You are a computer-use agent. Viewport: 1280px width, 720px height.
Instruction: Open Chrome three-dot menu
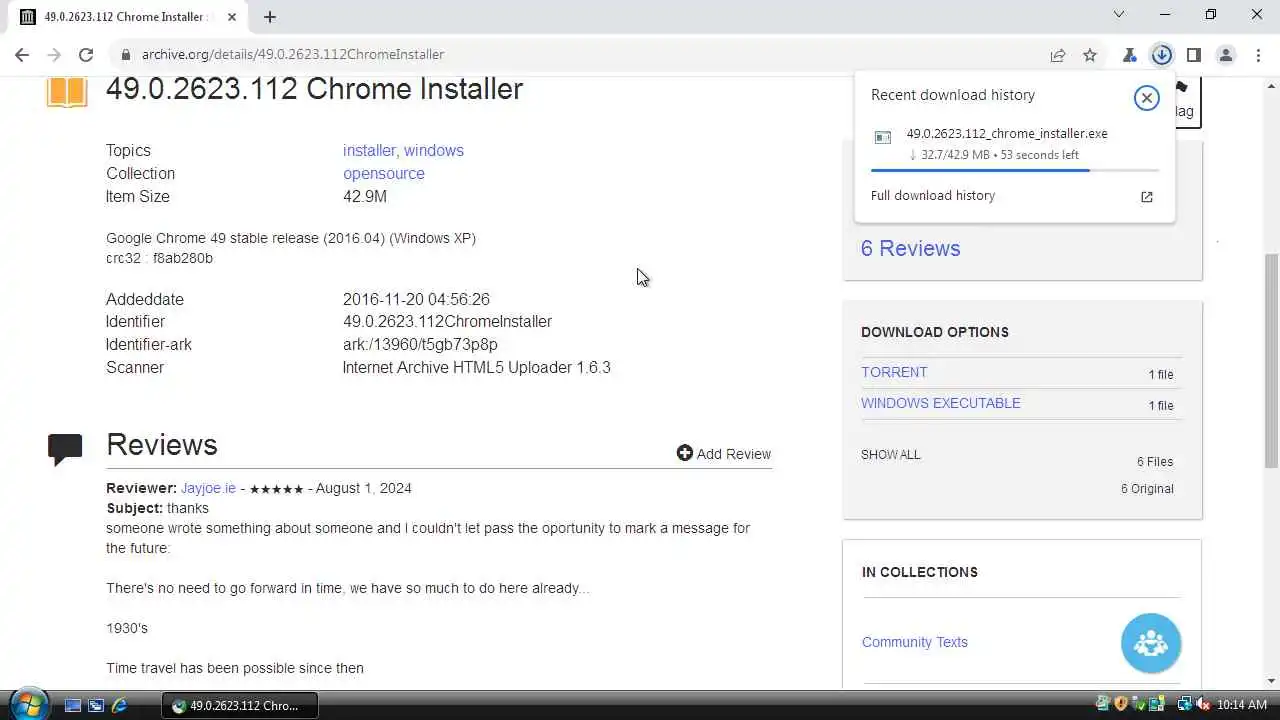coord(1258,55)
